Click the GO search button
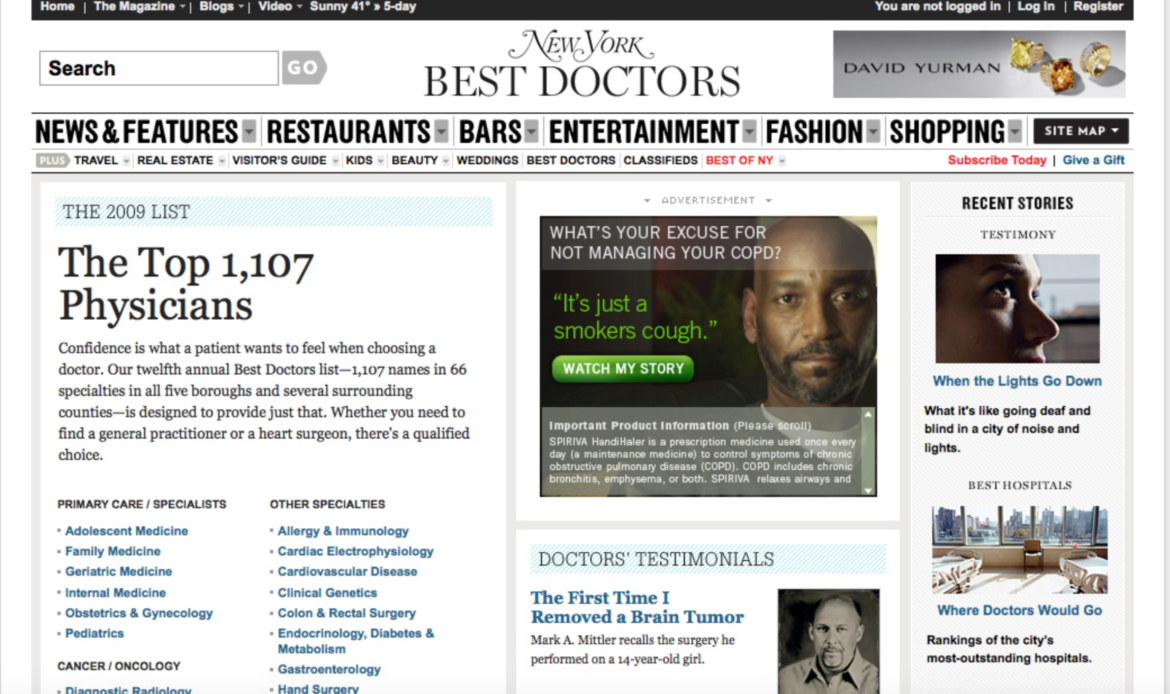Image resolution: width=1170 pixels, height=694 pixels. [x=304, y=68]
